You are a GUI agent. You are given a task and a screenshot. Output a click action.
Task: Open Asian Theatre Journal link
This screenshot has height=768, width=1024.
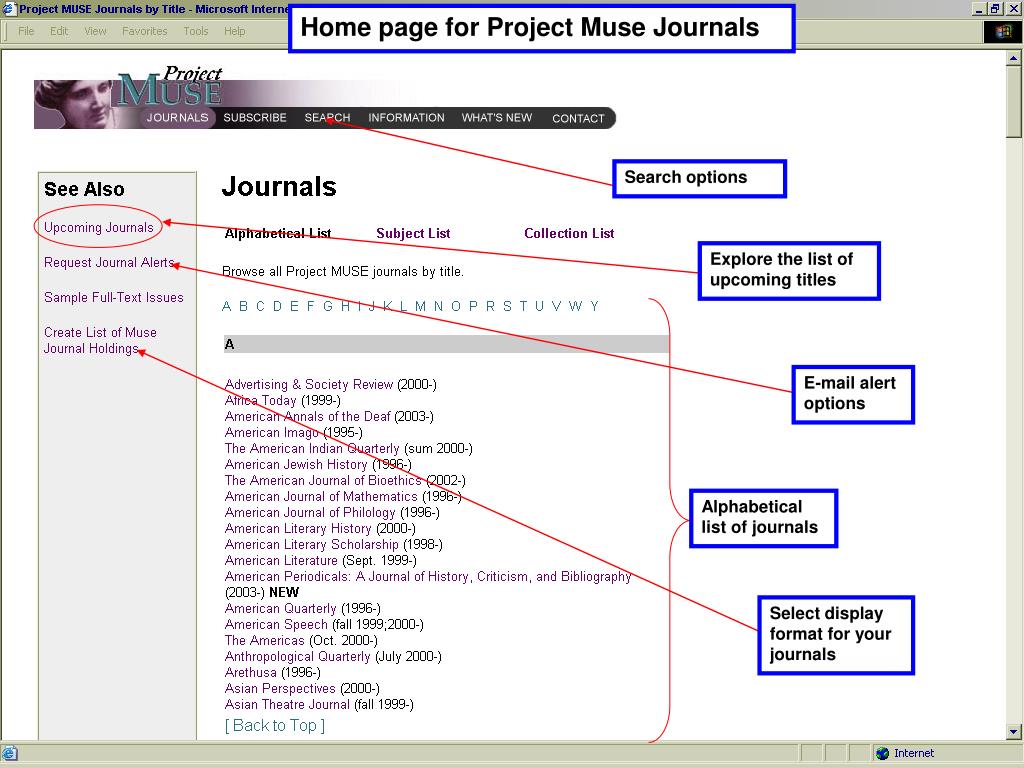287,705
